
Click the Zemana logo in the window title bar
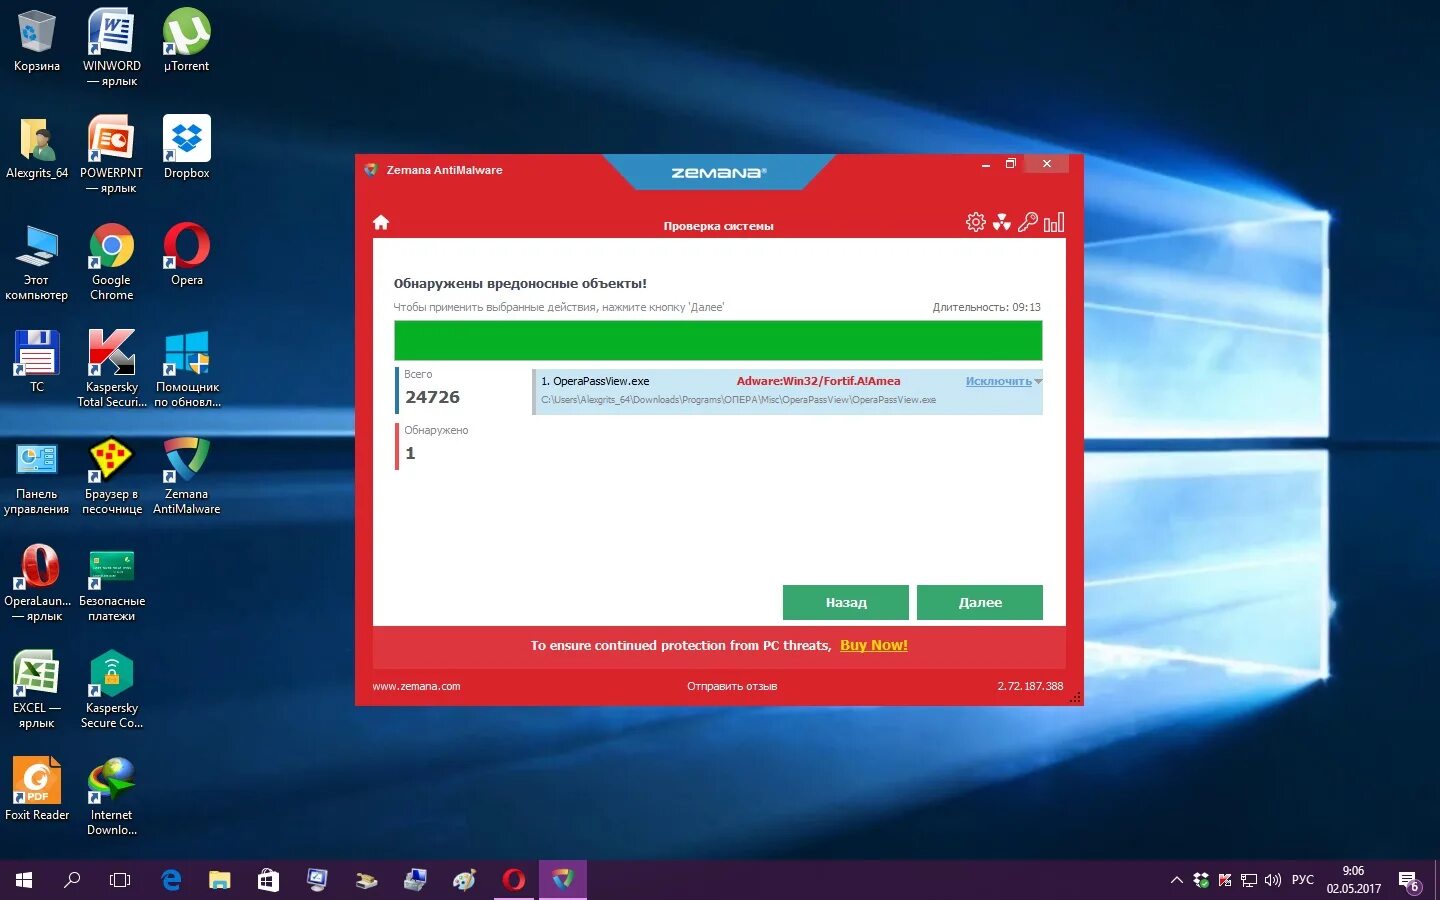718,172
